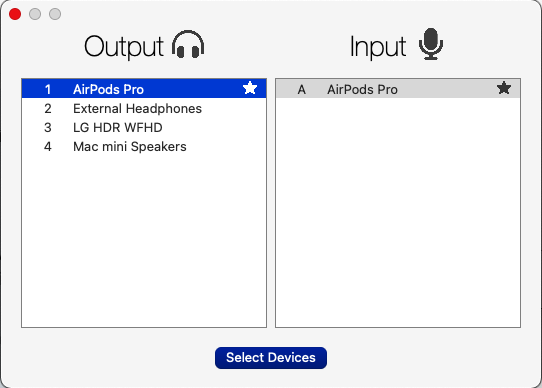Screen dimensions: 542x388
Task: Click shortcut letter A in Input list
Action: [x=301, y=90]
